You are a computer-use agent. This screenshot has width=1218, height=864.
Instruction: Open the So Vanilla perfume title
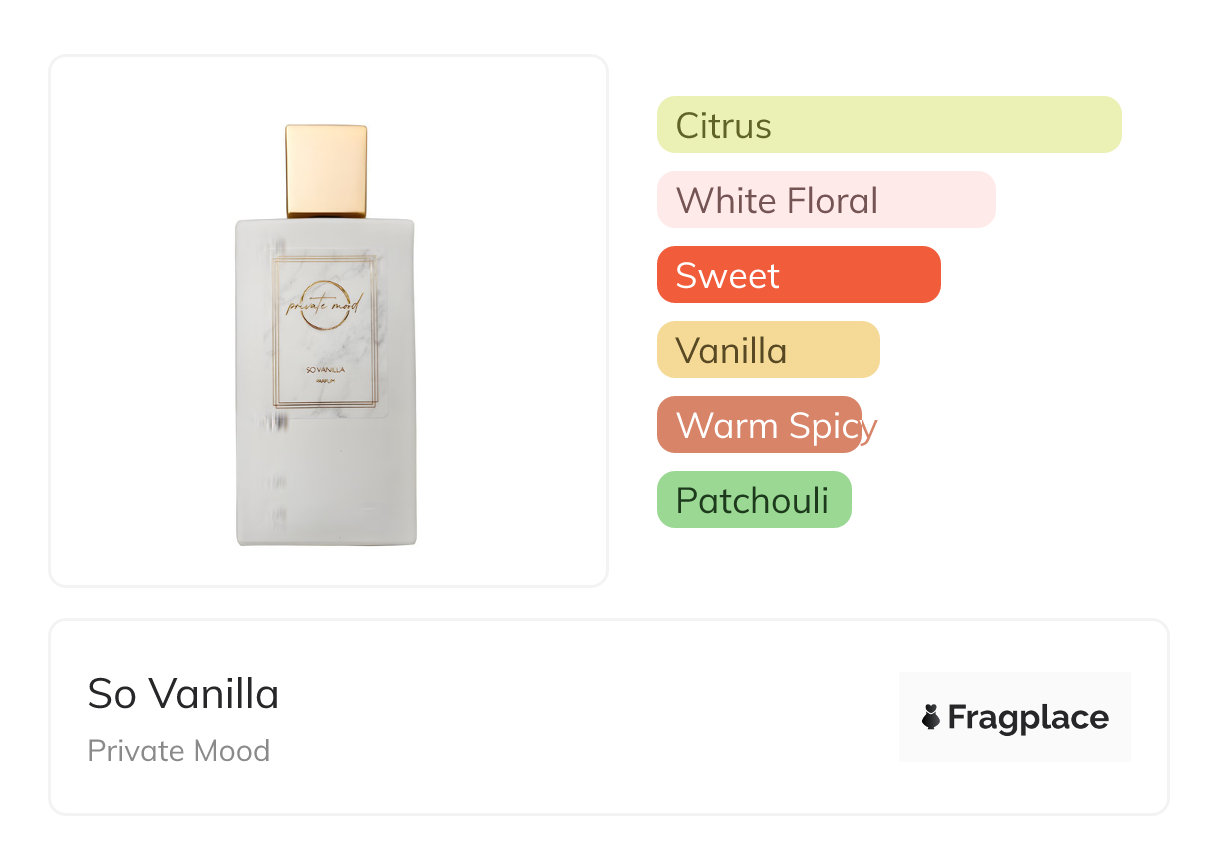tap(183, 693)
